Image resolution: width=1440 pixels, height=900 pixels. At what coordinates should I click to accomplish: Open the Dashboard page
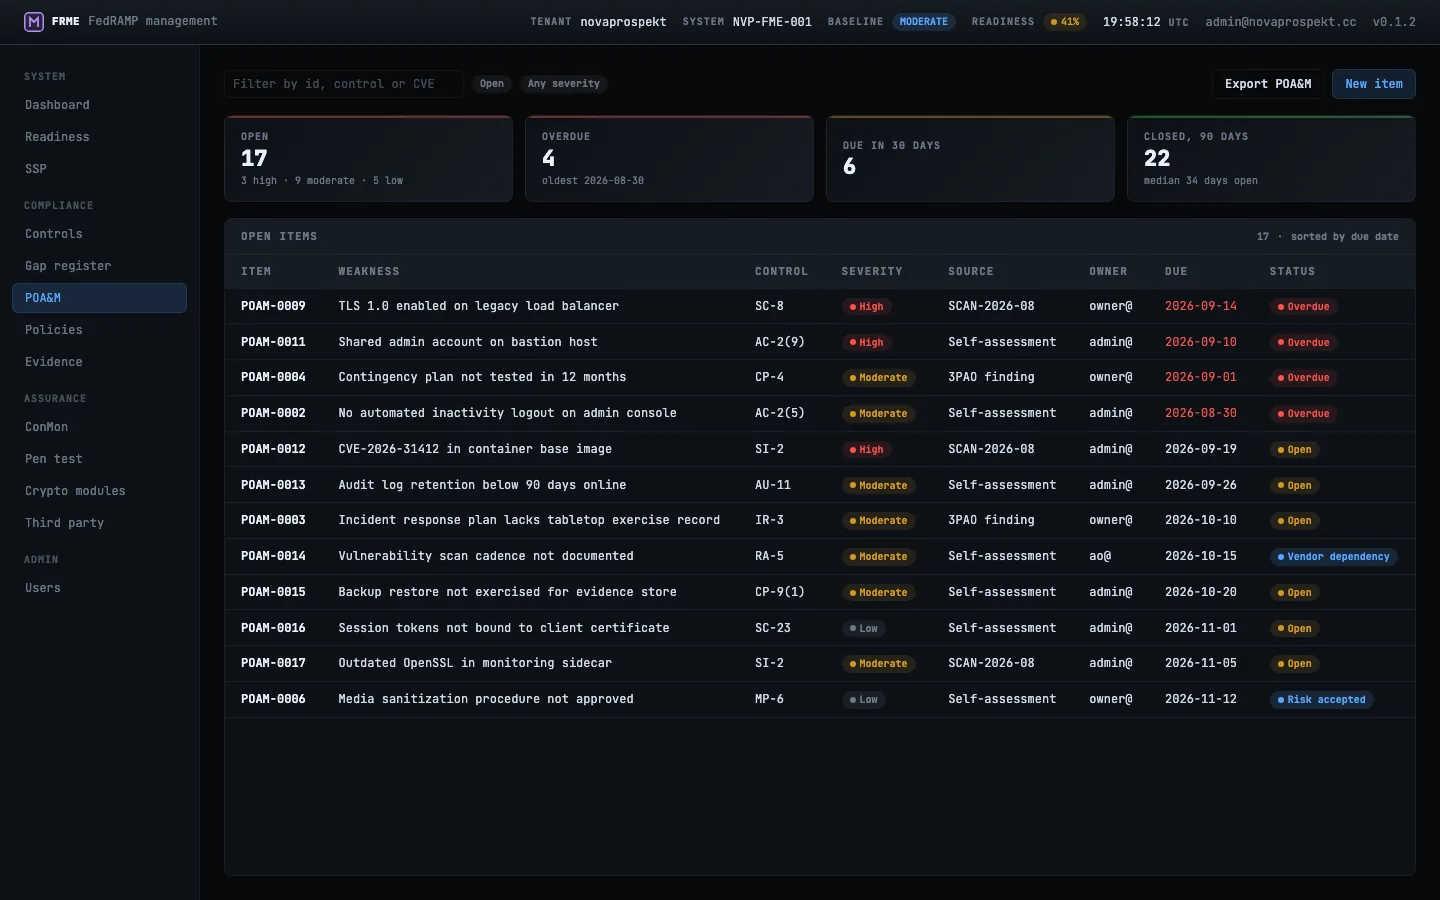tap(99, 105)
